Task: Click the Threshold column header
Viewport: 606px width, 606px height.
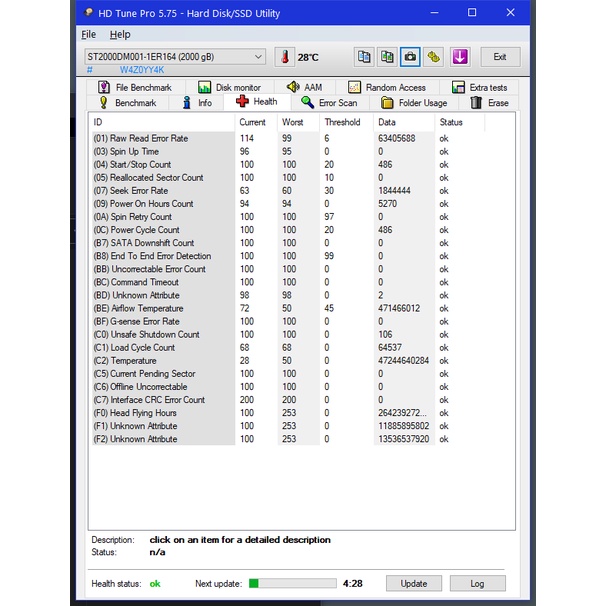Action: (342, 122)
